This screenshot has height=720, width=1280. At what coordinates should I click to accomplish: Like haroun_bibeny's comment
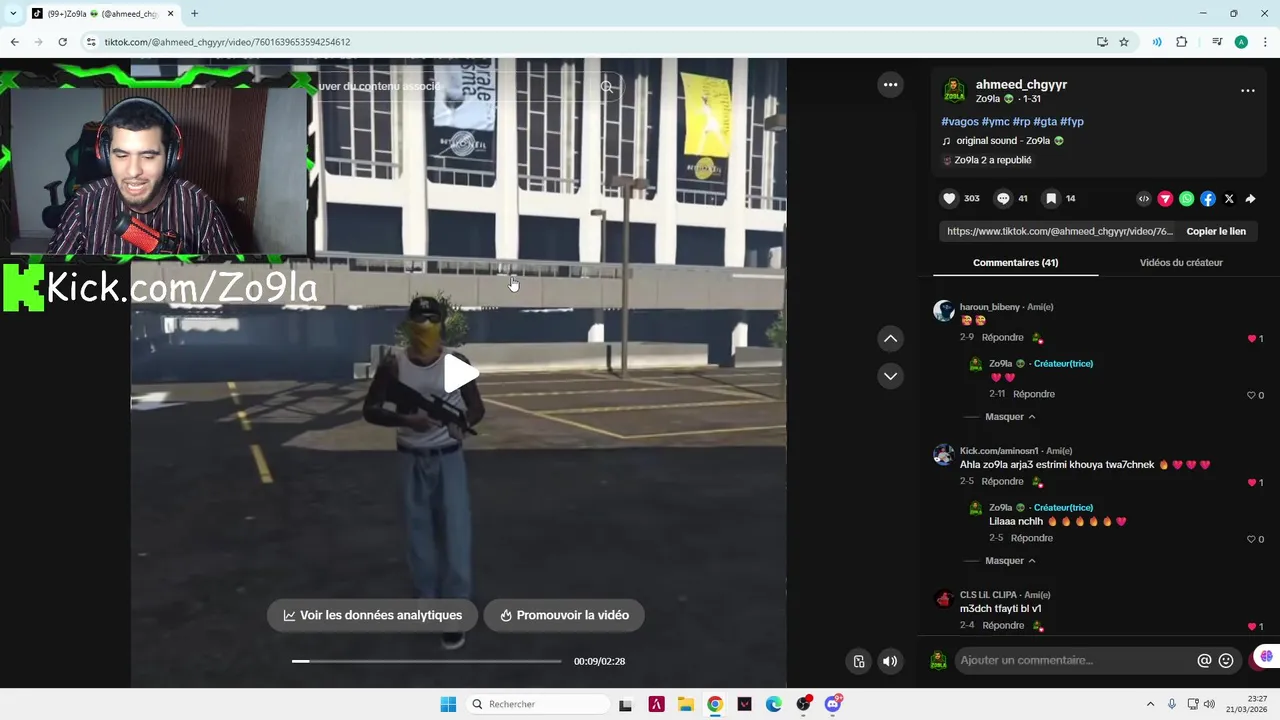pyautogui.click(x=1251, y=339)
